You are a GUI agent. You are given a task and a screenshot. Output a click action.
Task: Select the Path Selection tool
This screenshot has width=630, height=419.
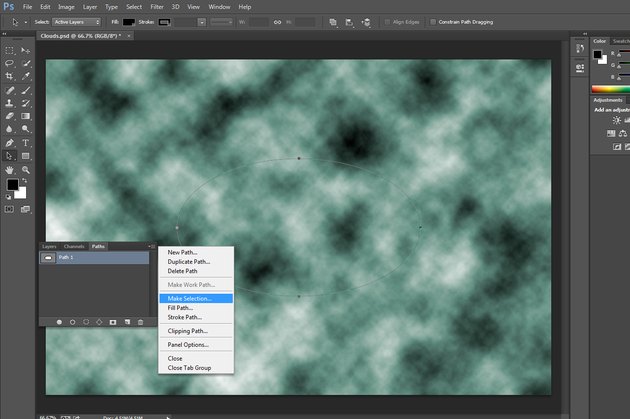point(9,156)
